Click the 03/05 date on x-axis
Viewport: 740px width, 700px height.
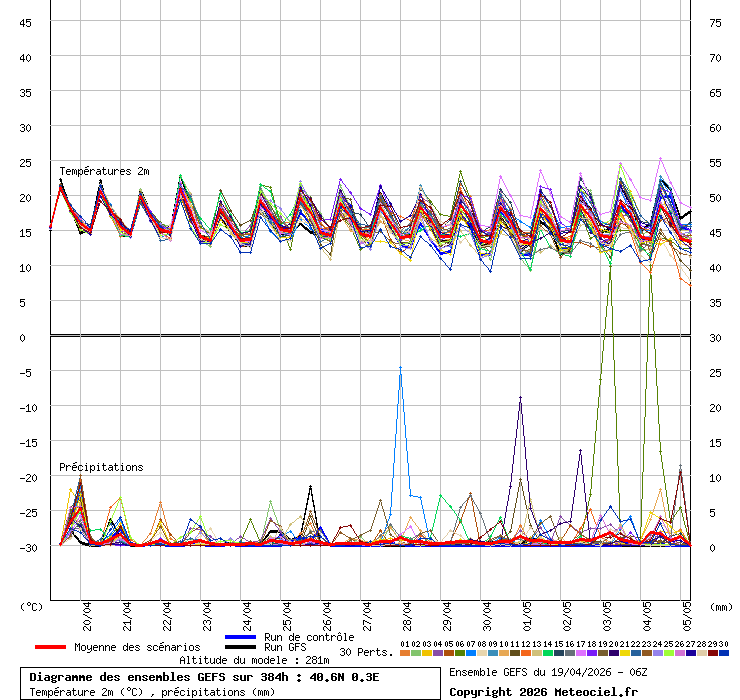click(x=607, y=612)
